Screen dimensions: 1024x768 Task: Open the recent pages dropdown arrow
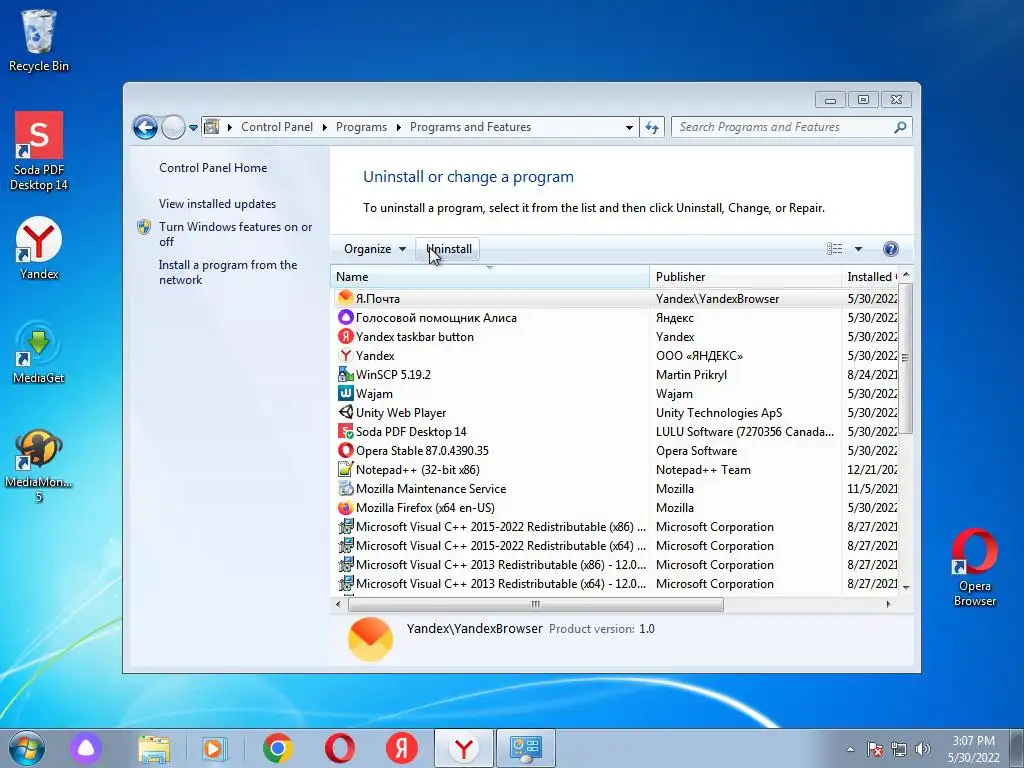(x=193, y=128)
